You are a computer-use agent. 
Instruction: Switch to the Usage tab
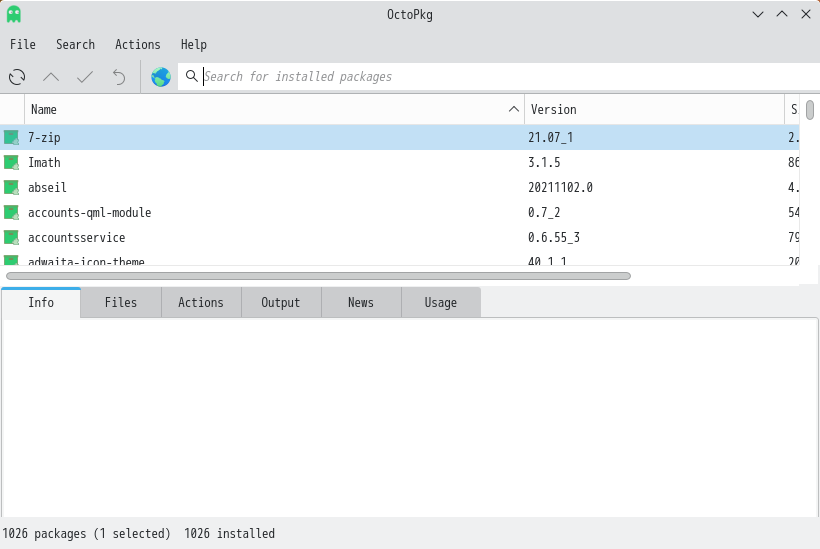(441, 303)
